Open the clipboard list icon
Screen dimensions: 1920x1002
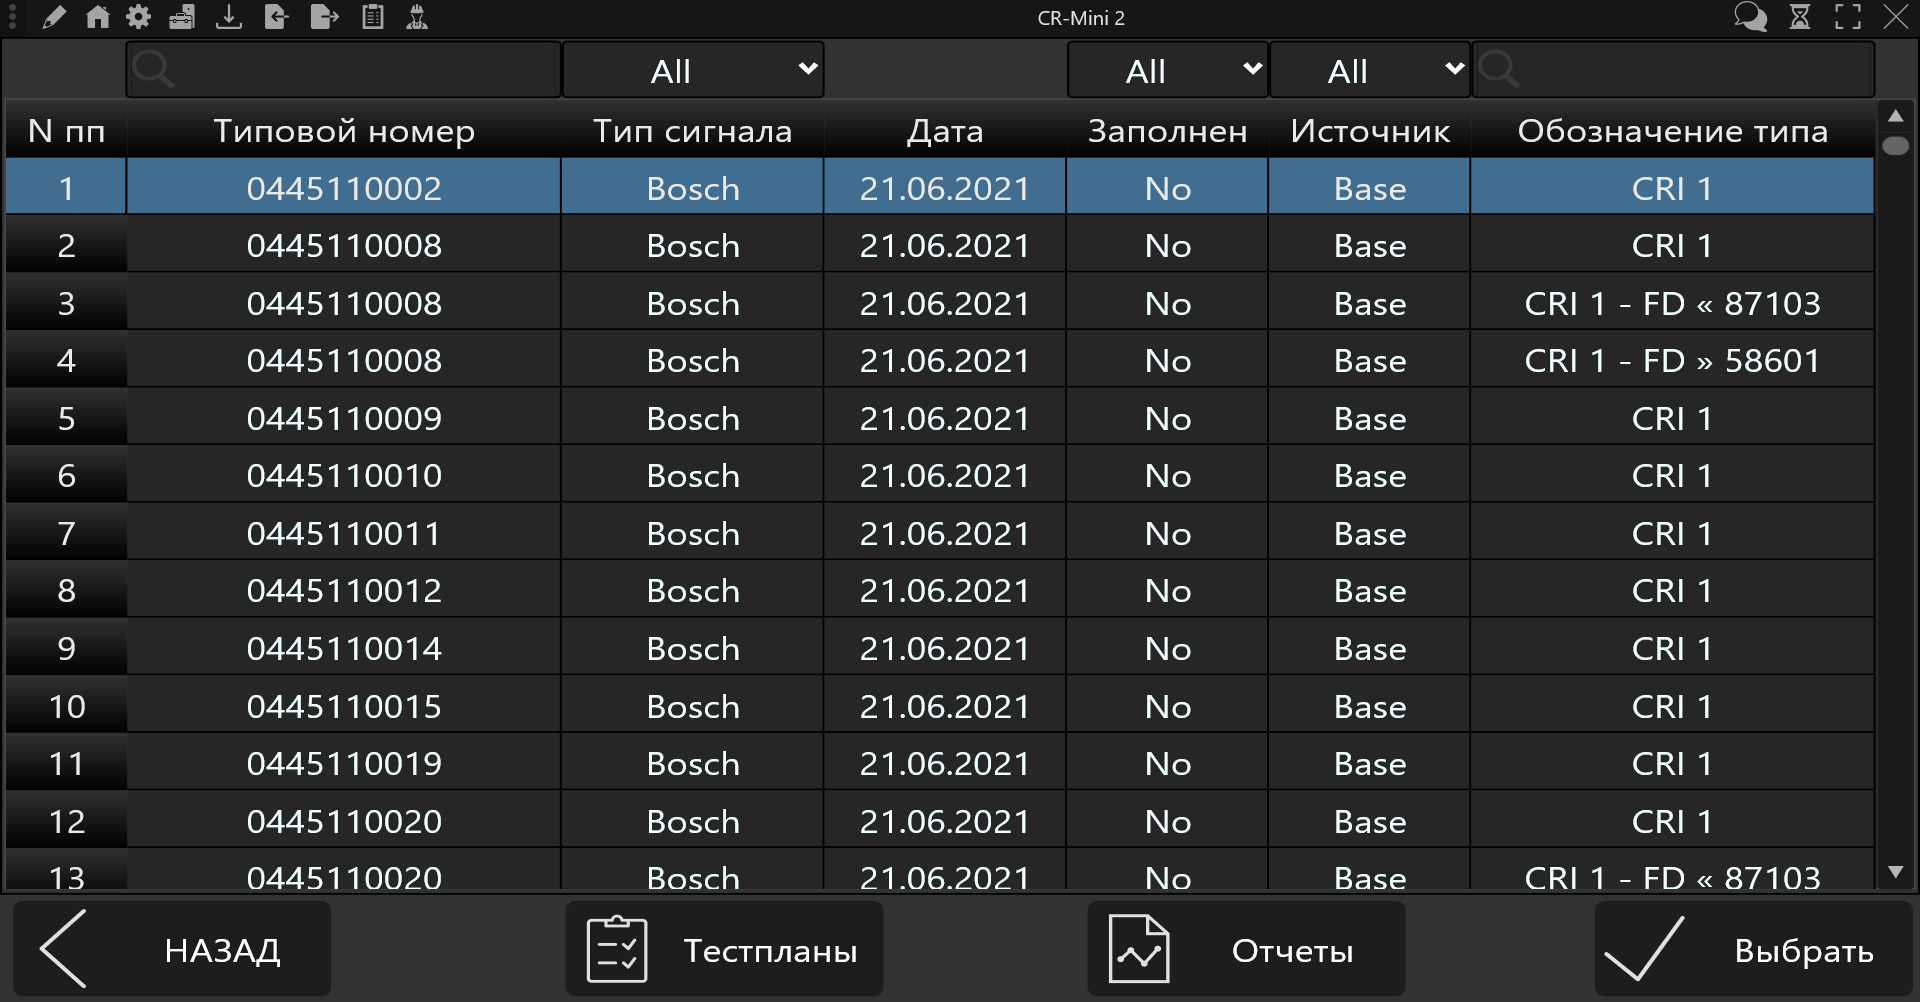372,17
